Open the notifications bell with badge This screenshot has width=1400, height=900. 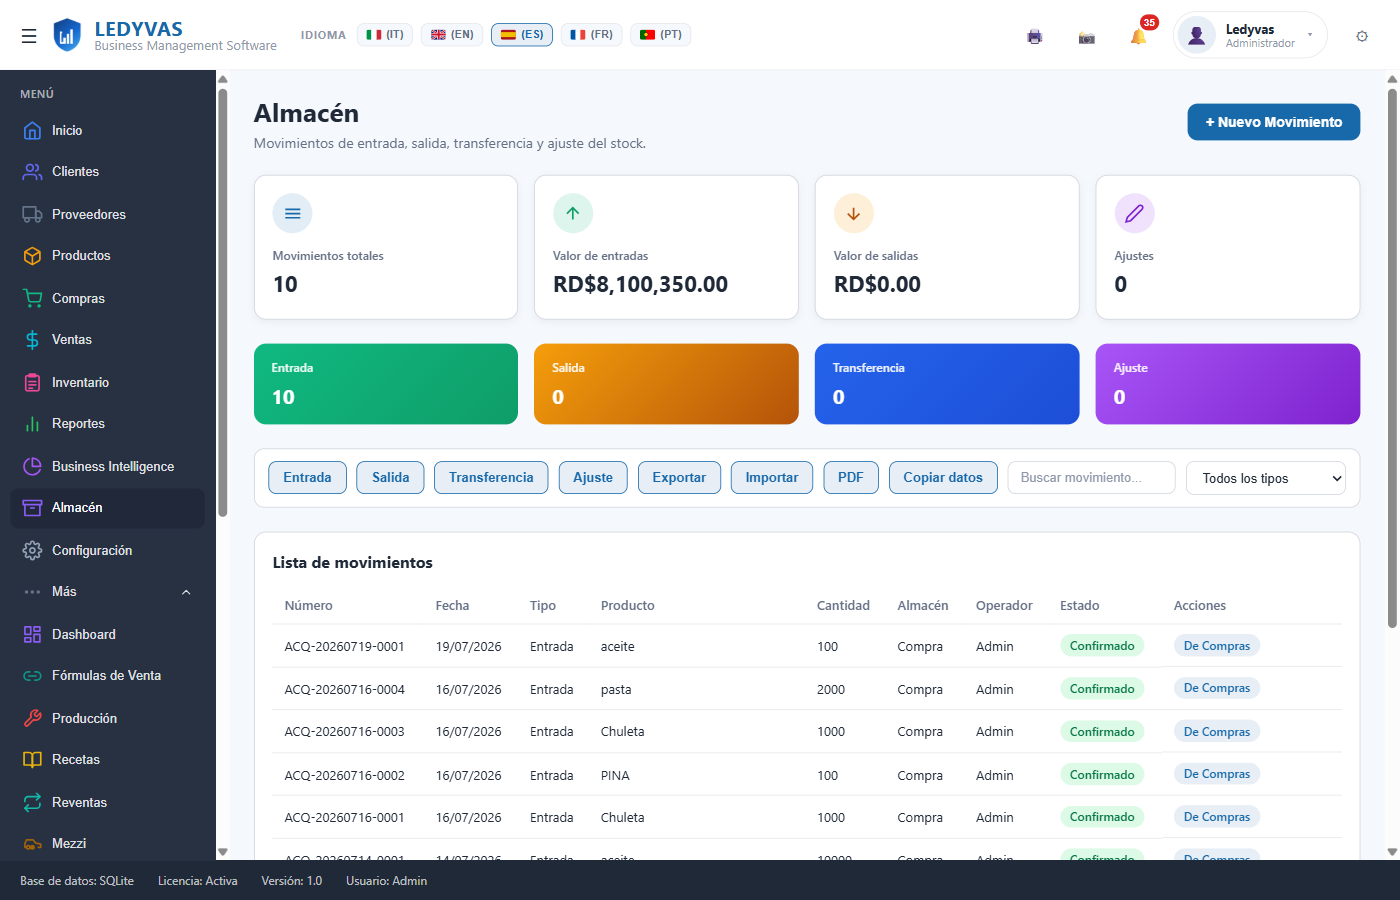pyautogui.click(x=1139, y=37)
